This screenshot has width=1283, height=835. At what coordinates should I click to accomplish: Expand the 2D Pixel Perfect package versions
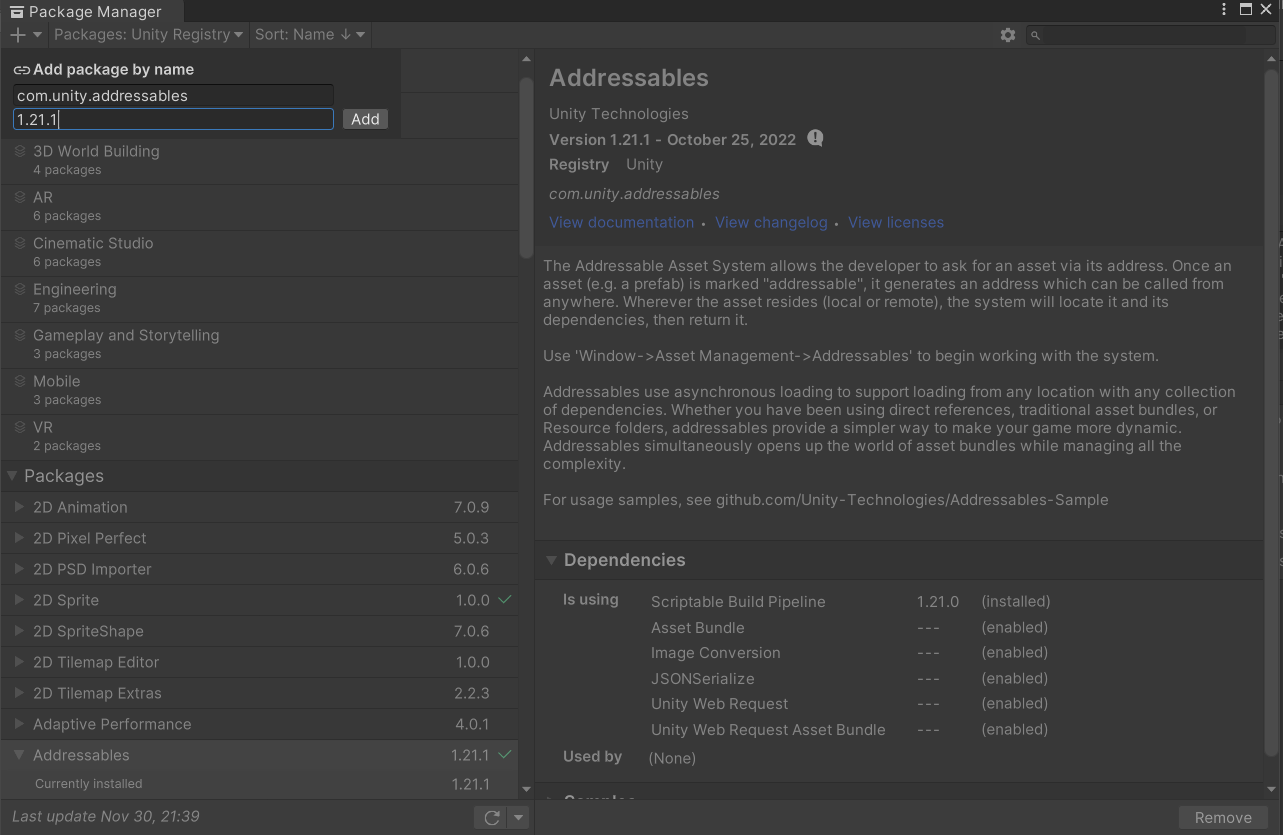(x=19, y=538)
